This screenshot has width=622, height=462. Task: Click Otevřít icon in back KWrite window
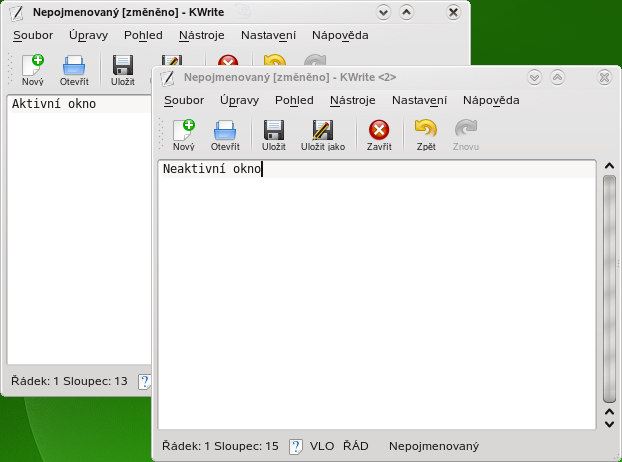[74, 65]
